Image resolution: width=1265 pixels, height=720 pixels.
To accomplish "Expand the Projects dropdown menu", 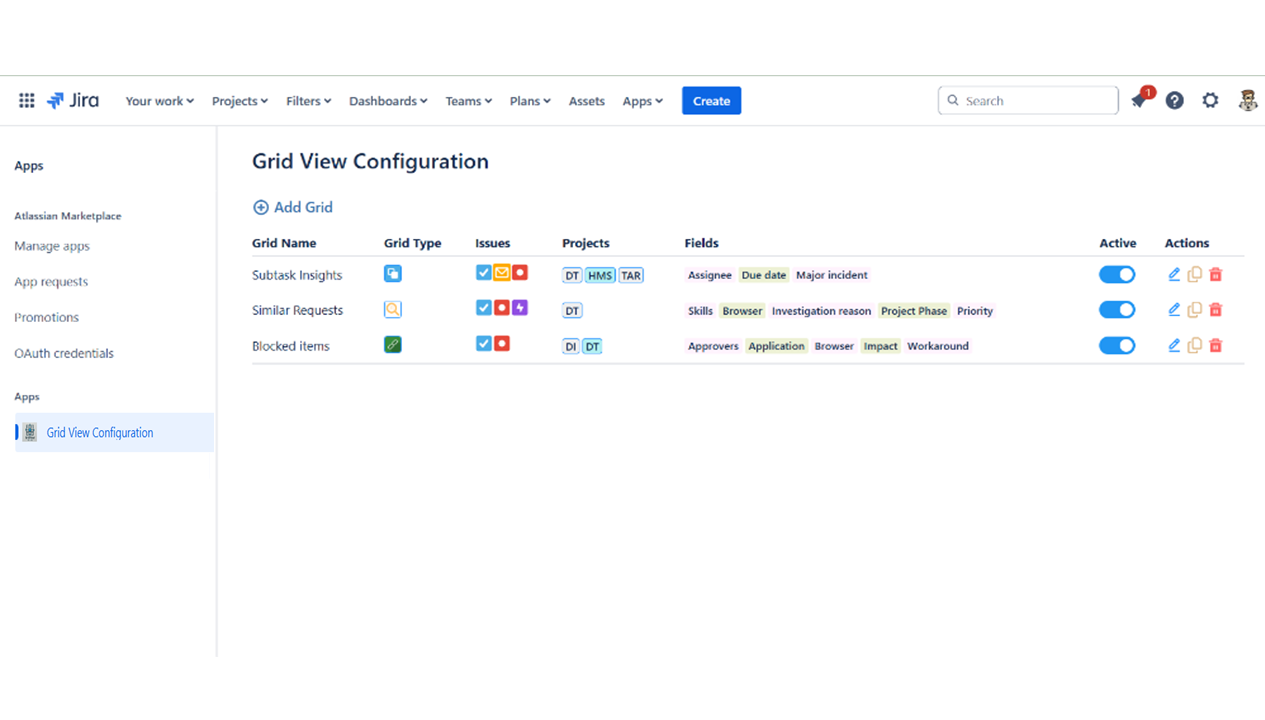I will pyautogui.click(x=239, y=101).
